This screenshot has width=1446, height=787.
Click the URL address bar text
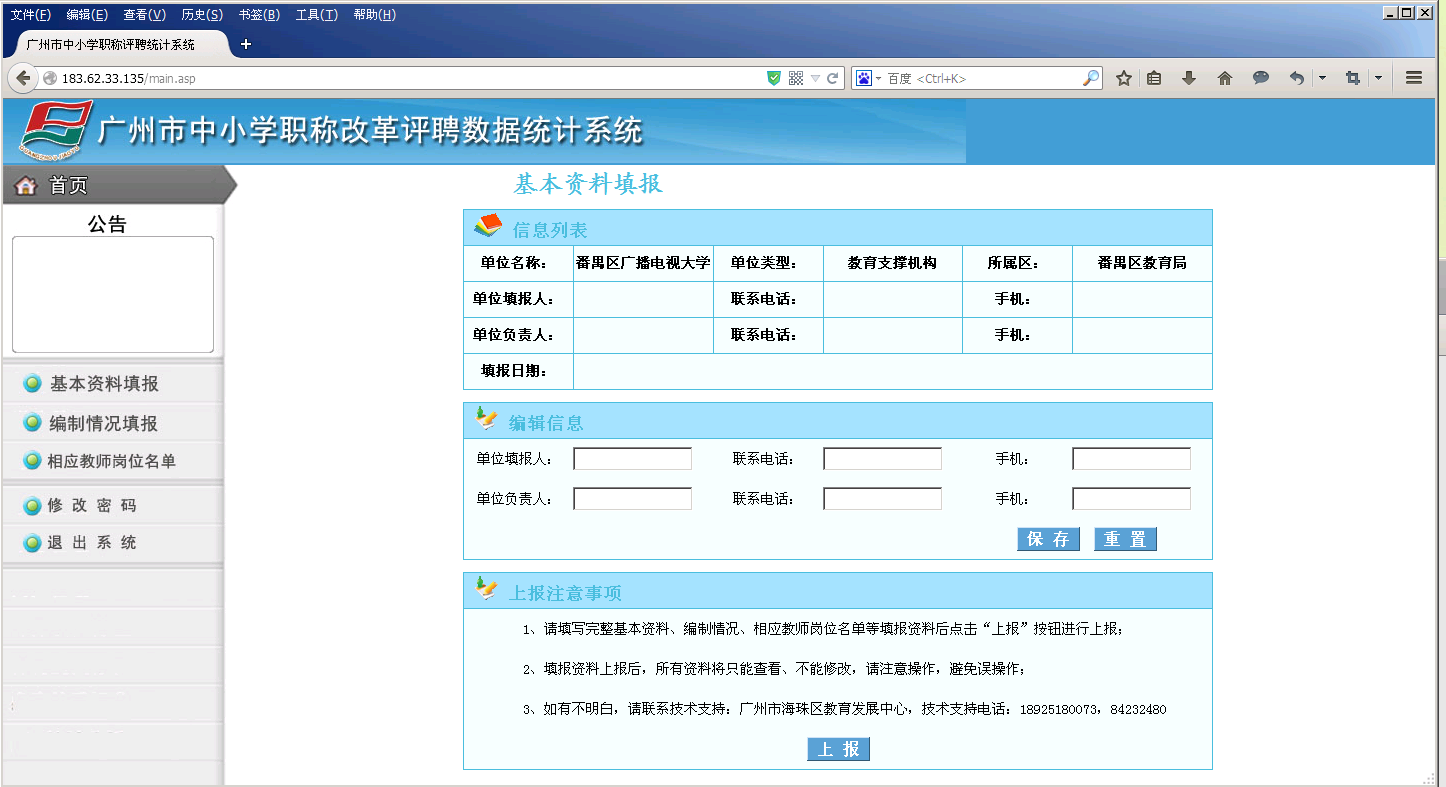129,78
